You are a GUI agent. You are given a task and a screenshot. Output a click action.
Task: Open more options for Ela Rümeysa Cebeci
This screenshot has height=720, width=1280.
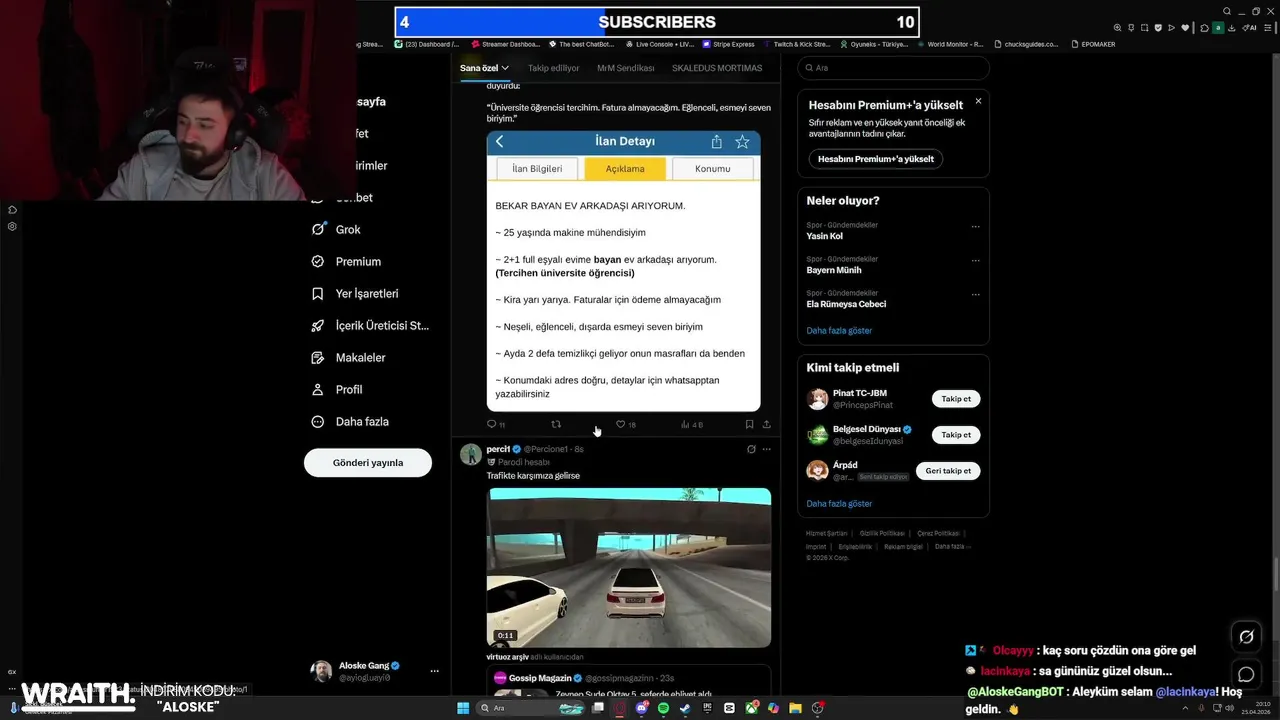pyautogui.click(x=975, y=295)
